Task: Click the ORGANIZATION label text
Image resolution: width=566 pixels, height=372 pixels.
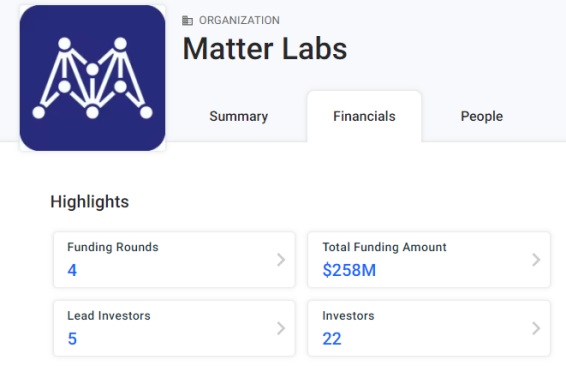Action: 239,20
